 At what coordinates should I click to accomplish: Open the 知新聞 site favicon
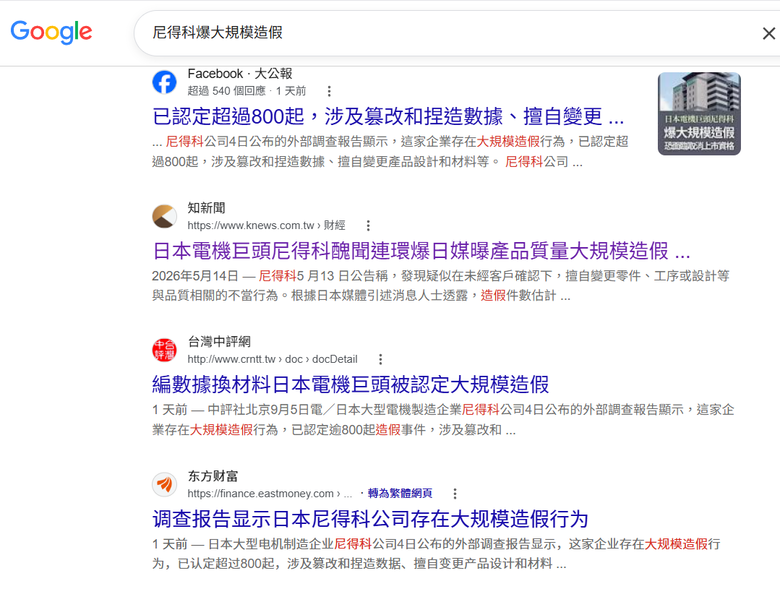click(x=164, y=216)
